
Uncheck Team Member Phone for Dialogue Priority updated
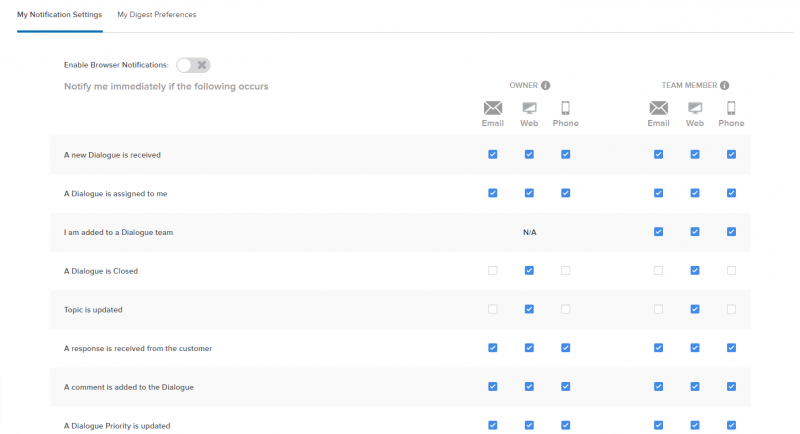(x=731, y=425)
